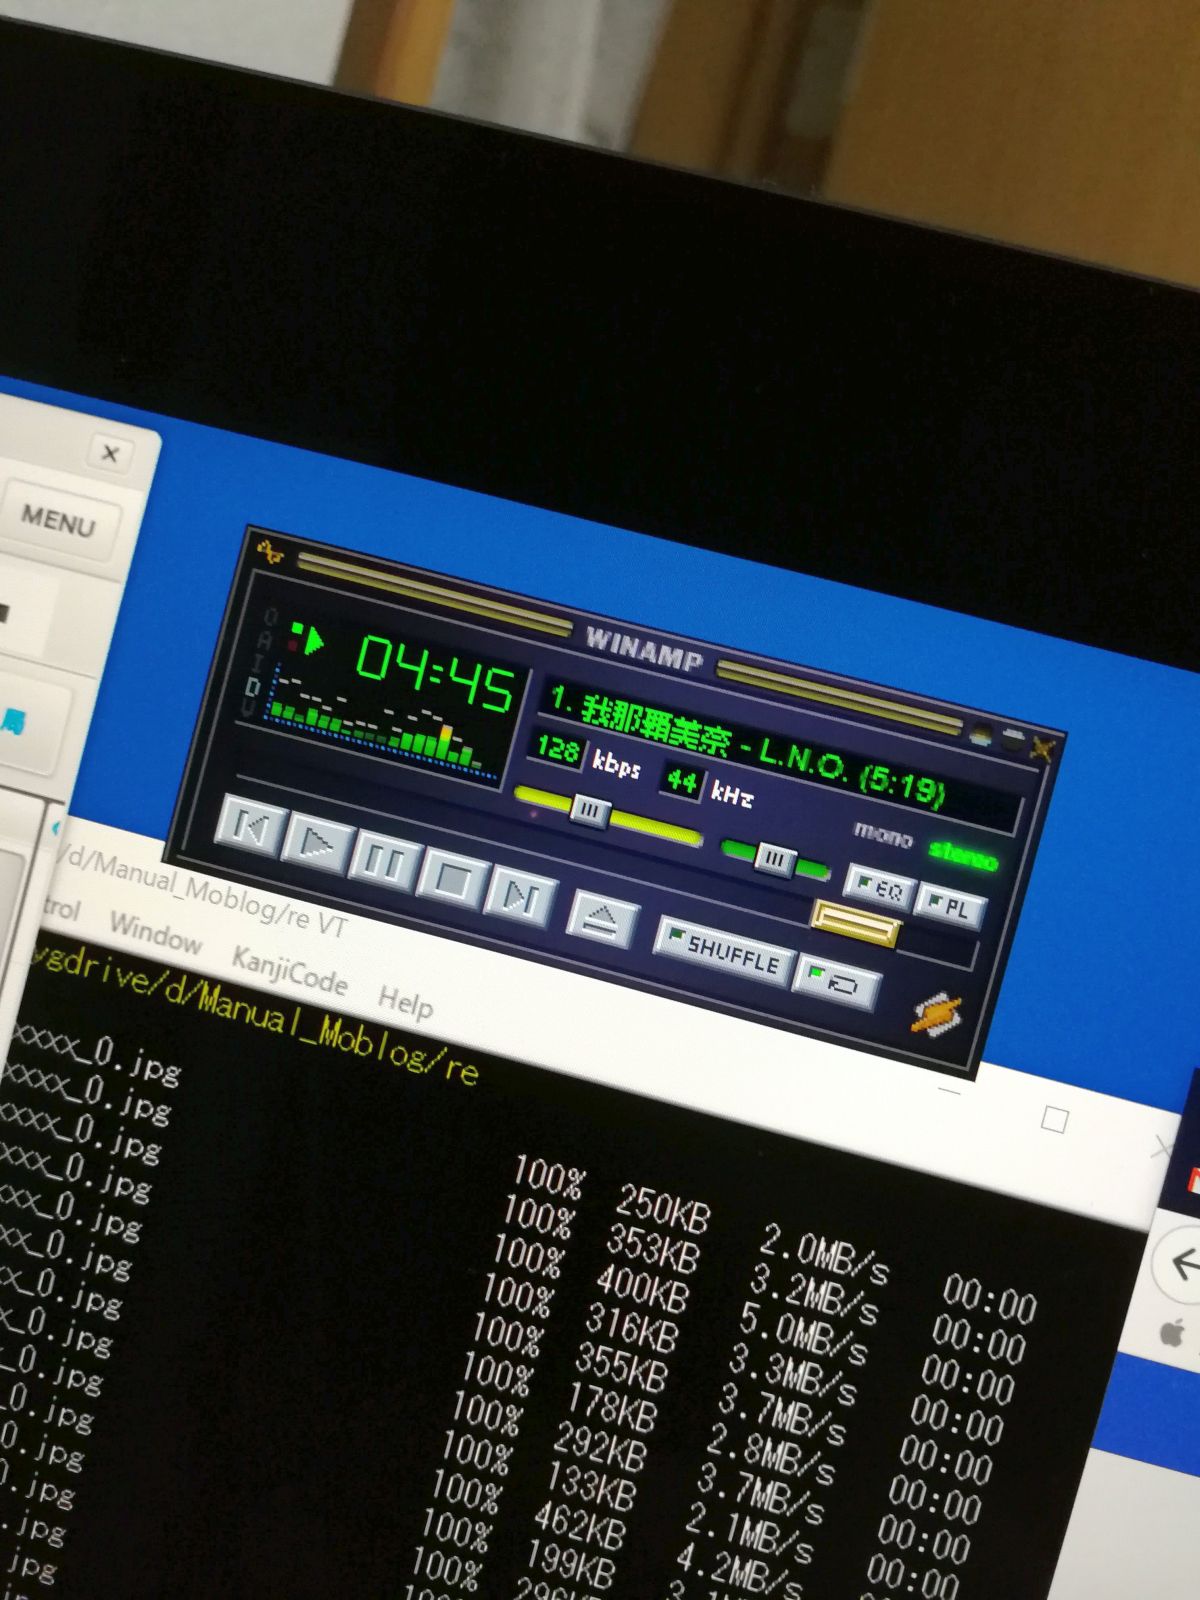1200x1600 pixels.
Task: Open file info with clutterbar I letter
Action: [x=257, y=662]
